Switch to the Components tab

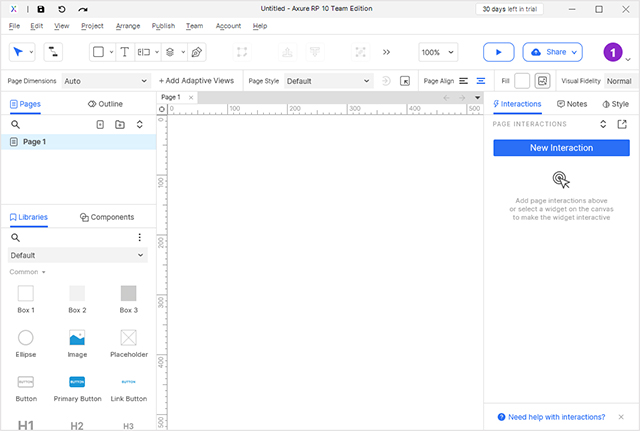[107, 217]
